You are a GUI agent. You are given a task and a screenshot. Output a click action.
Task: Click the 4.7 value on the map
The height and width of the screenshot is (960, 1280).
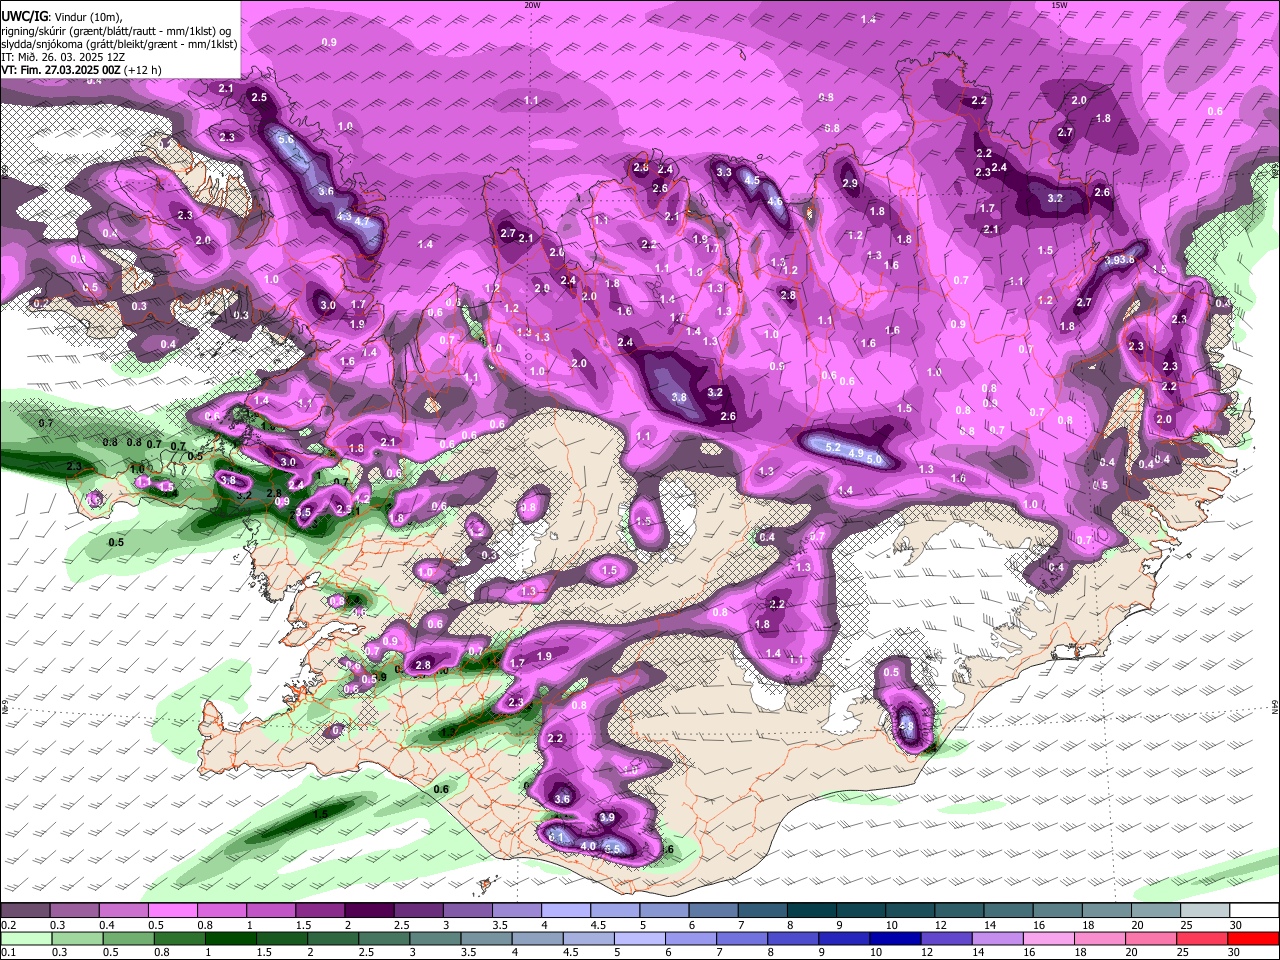coord(361,221)
